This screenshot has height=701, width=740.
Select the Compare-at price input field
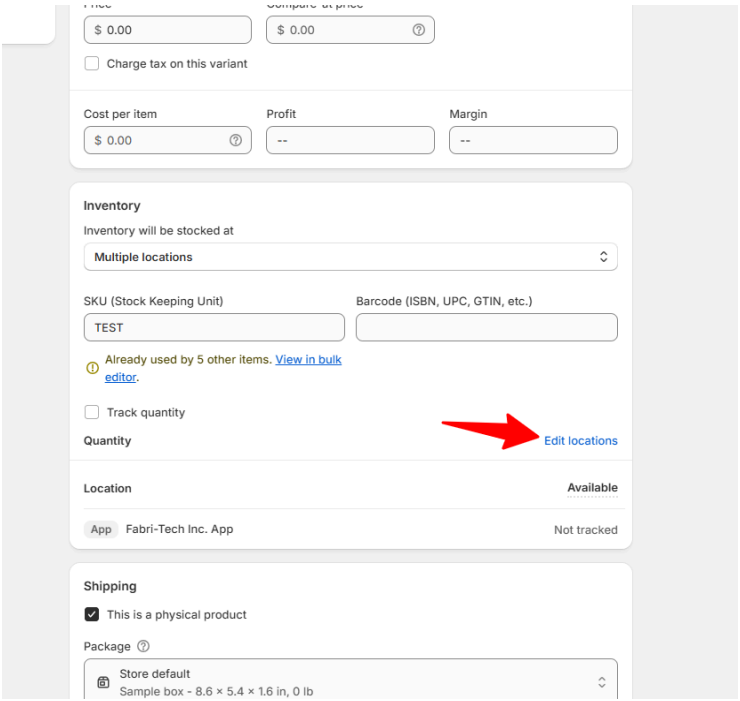[340, 30]
